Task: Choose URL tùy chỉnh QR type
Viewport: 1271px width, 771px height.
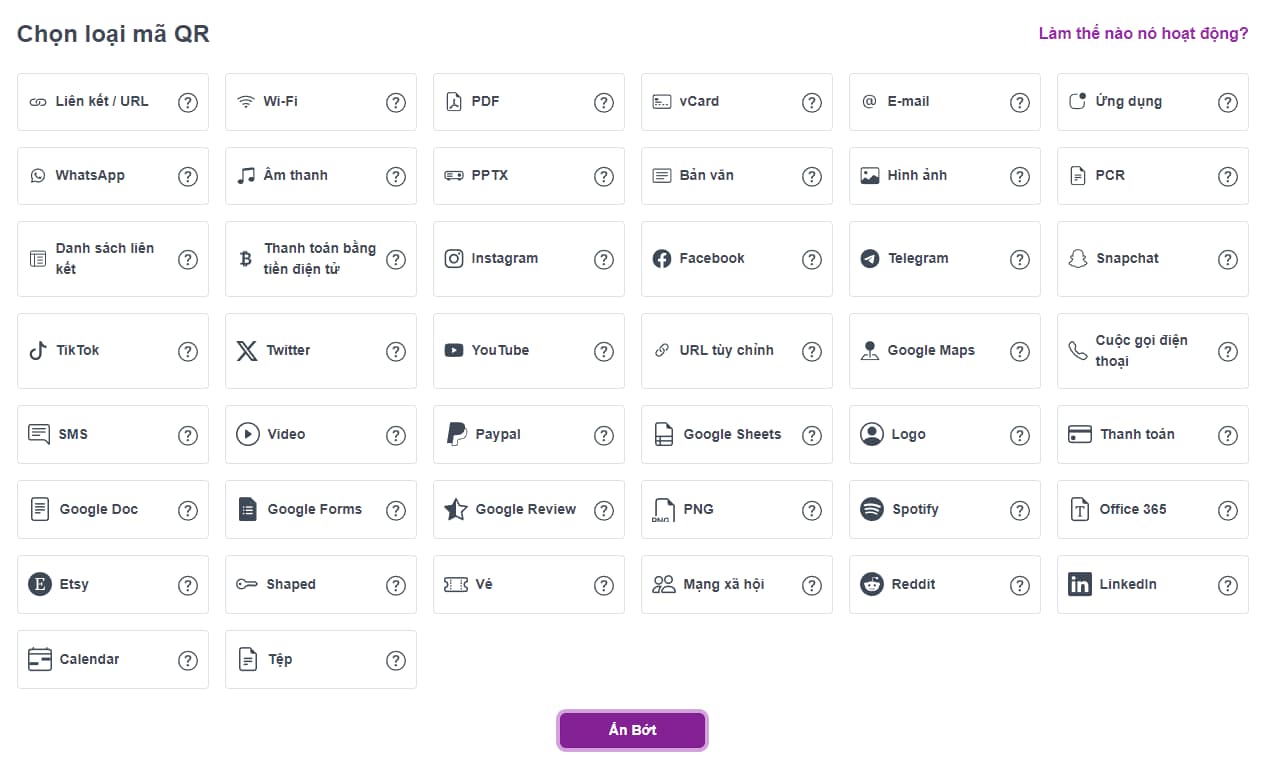Action: (x=737, y=351)
